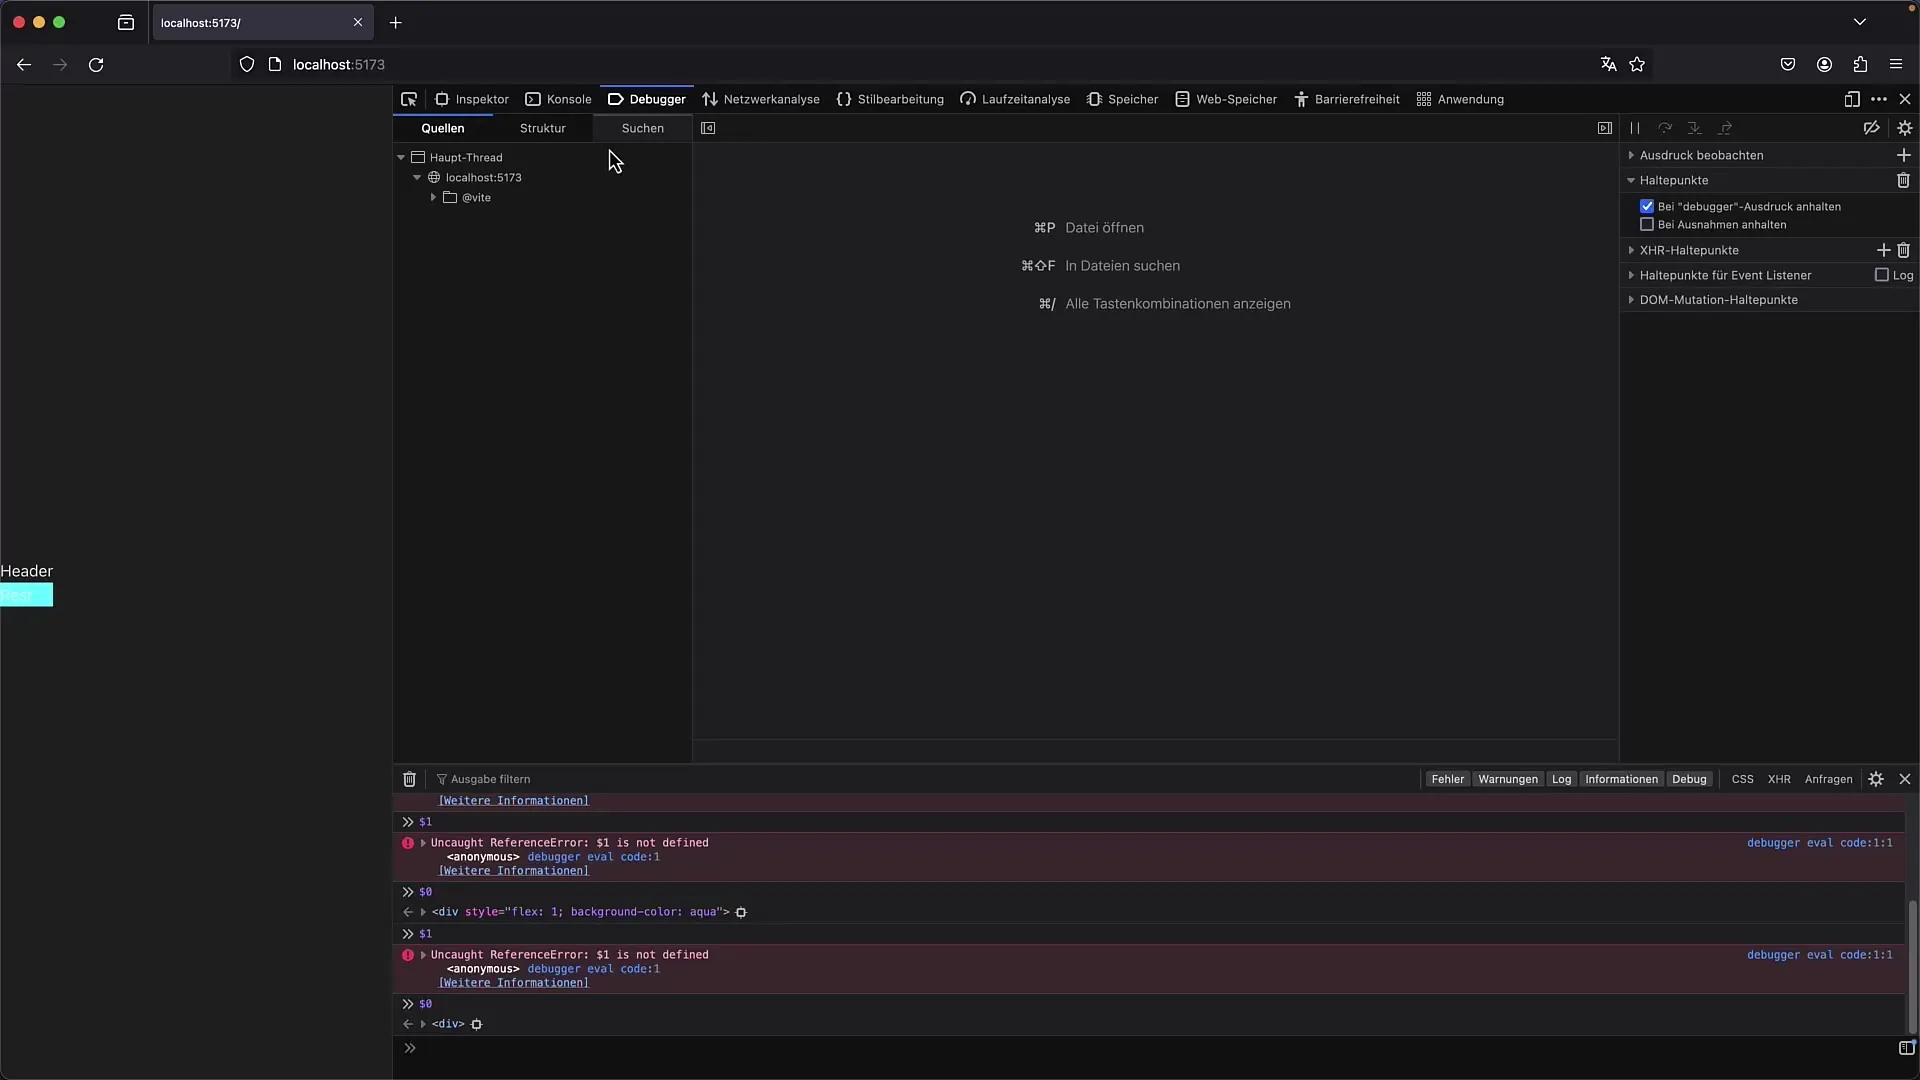Select the Struktur sidebar tab
Viewport: 1920px width, 1080px height.
click(x=542, y=128)
